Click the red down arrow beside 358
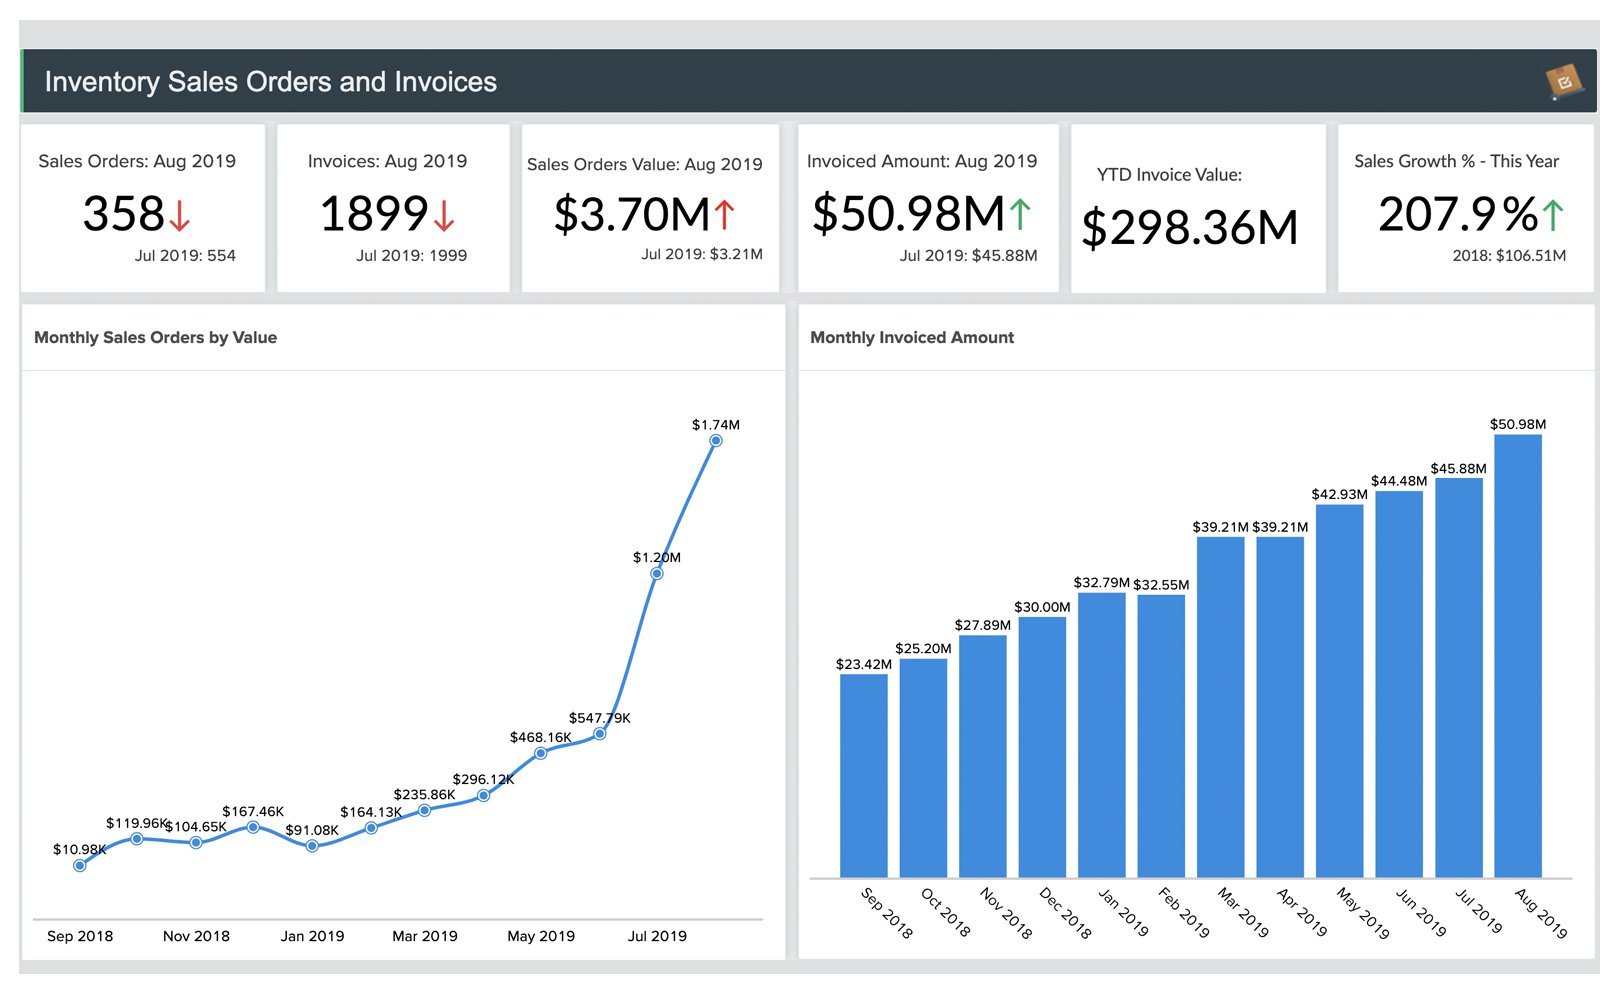Viewport: 1620px width, 994px height. coord(180,215)
